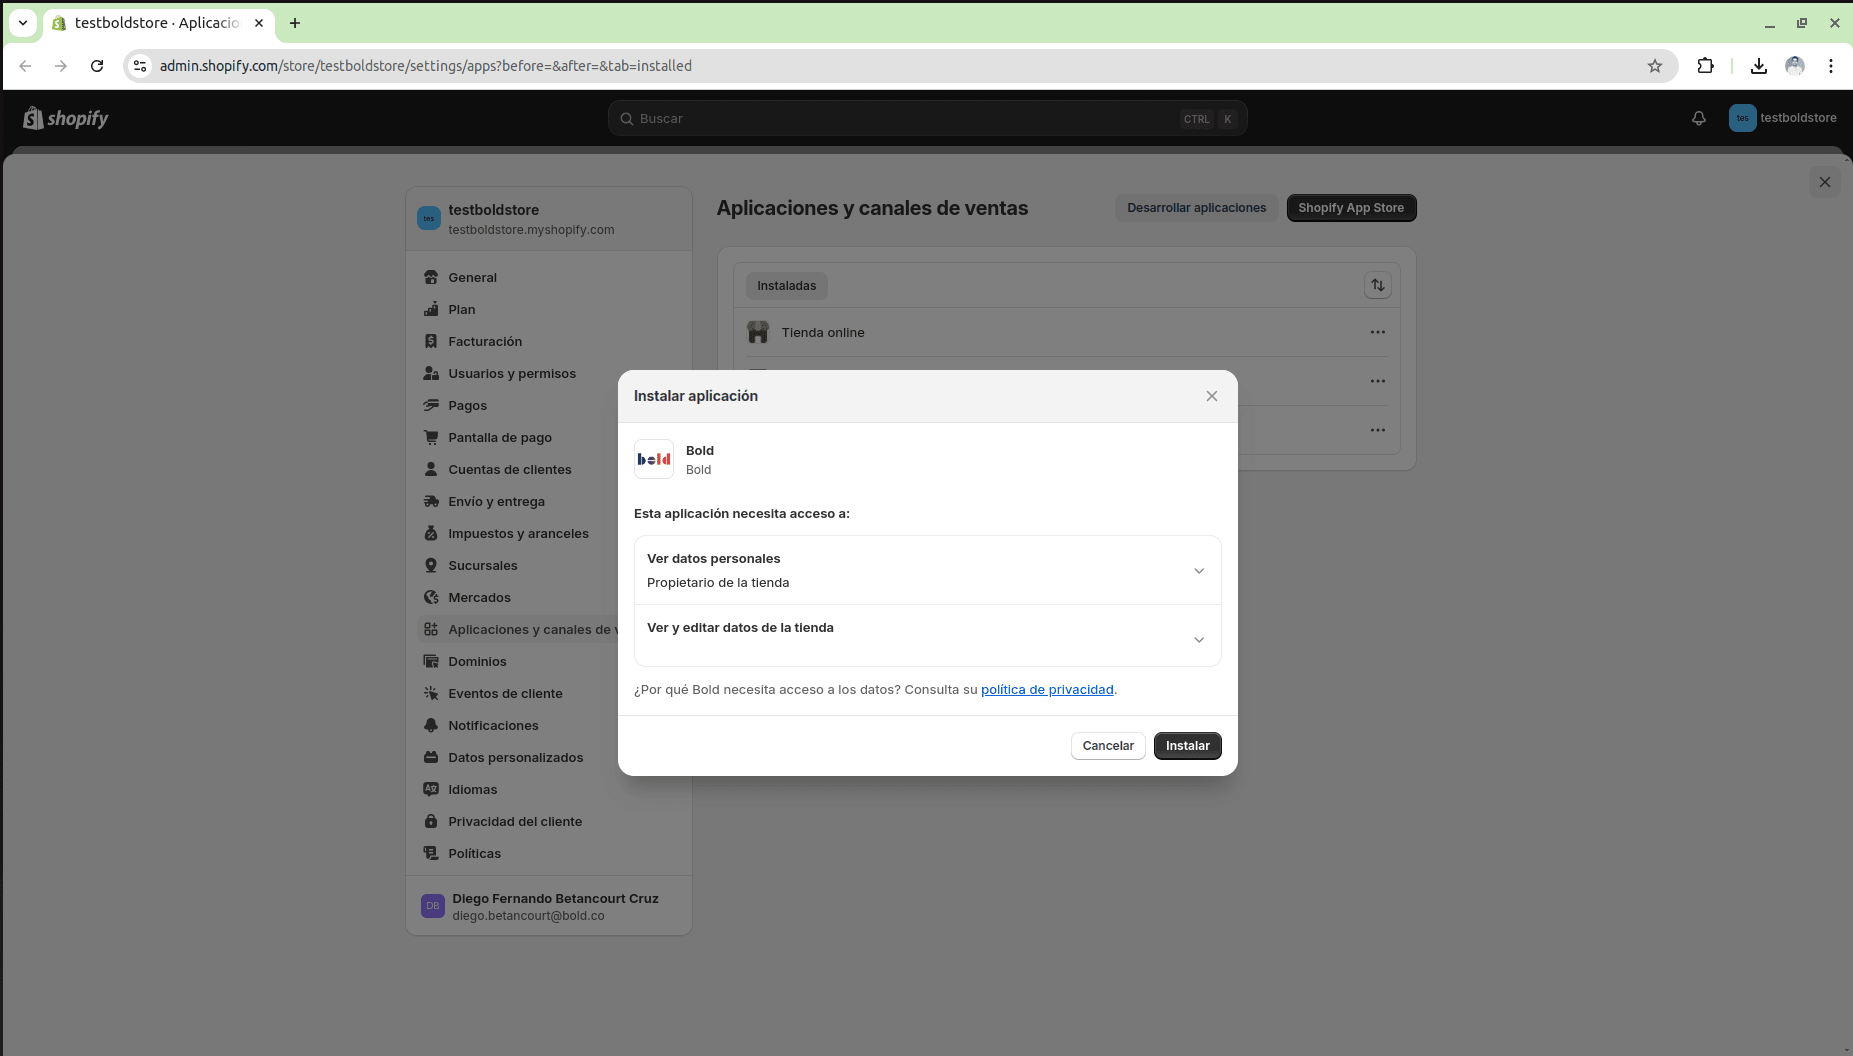
Task: Open Impuestos y aranceles
Action: click(x=548, y=534)
